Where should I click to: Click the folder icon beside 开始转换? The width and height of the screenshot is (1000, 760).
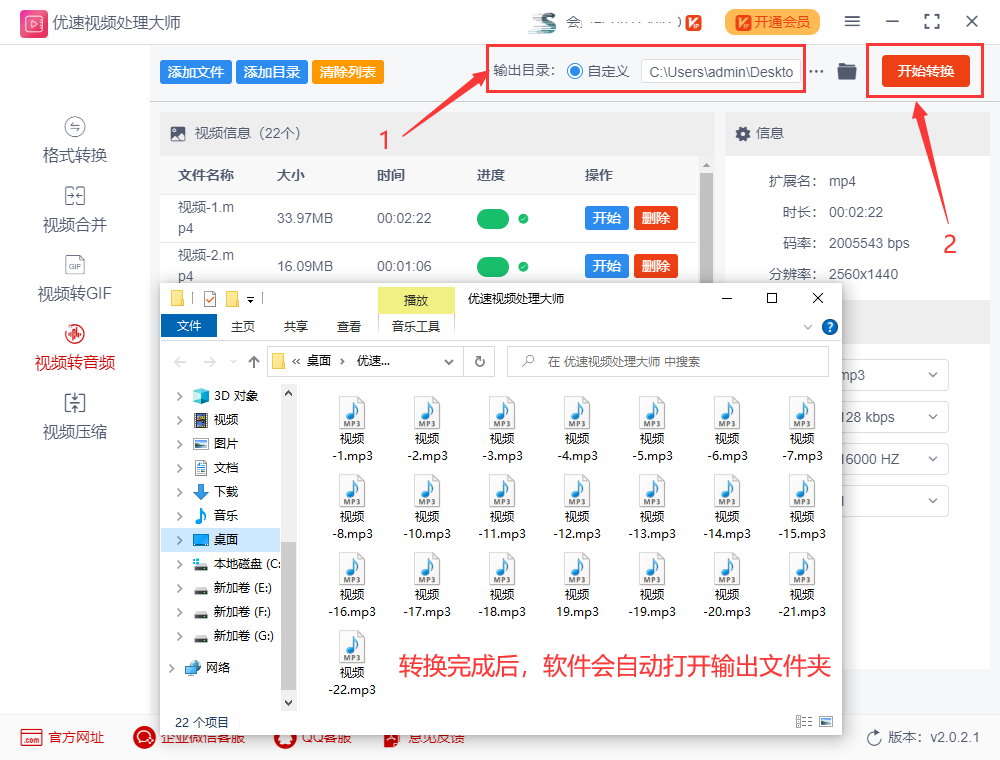click(846, 70)
